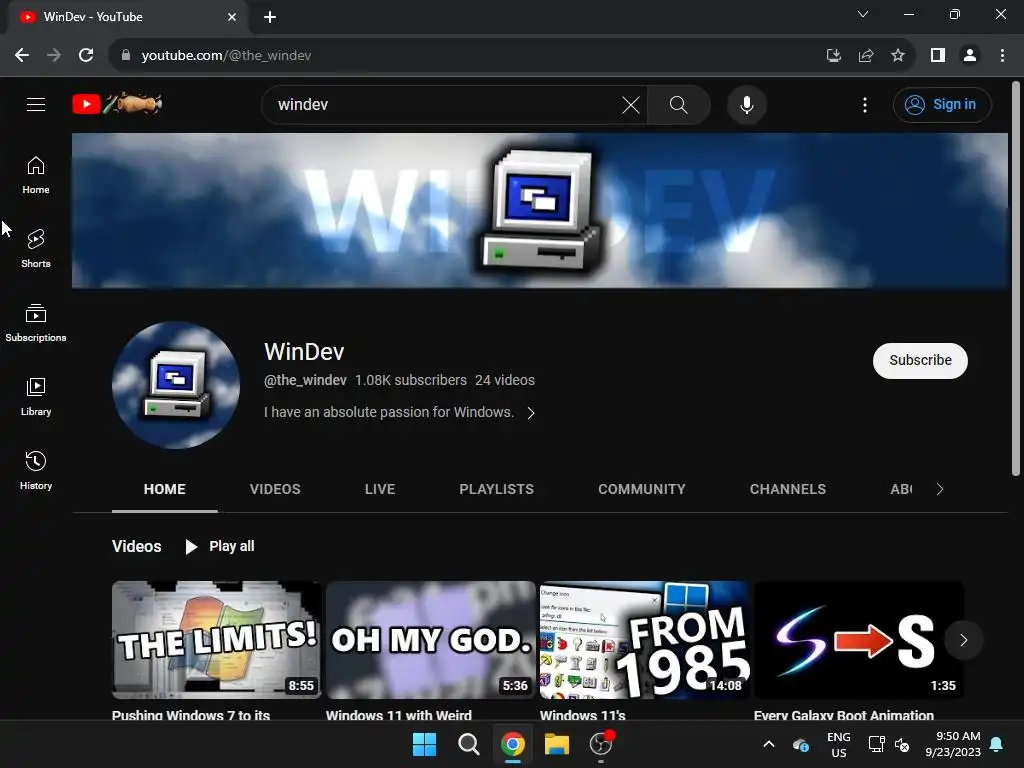The width and height of the screenshot is (1024, 768).
Task: Click the Chrome icon in the taskbar
Action: 513,744
